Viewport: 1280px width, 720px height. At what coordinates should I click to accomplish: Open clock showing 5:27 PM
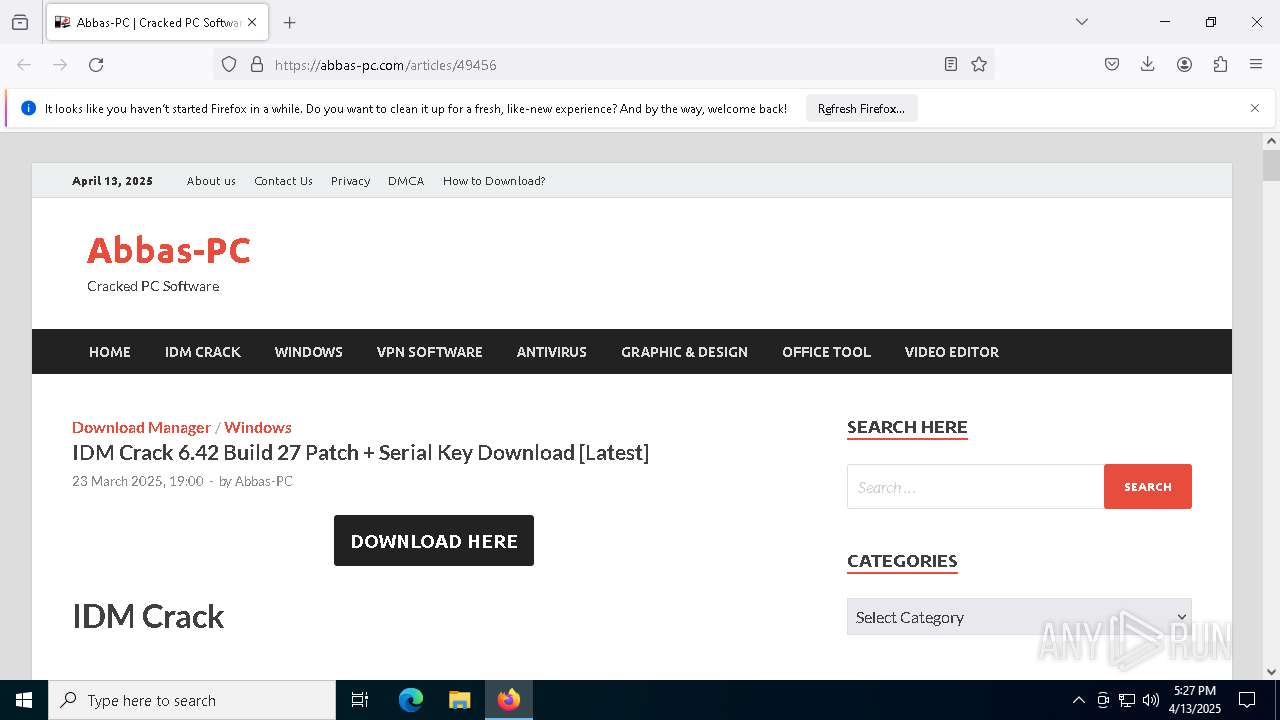tap(1195, 700)
